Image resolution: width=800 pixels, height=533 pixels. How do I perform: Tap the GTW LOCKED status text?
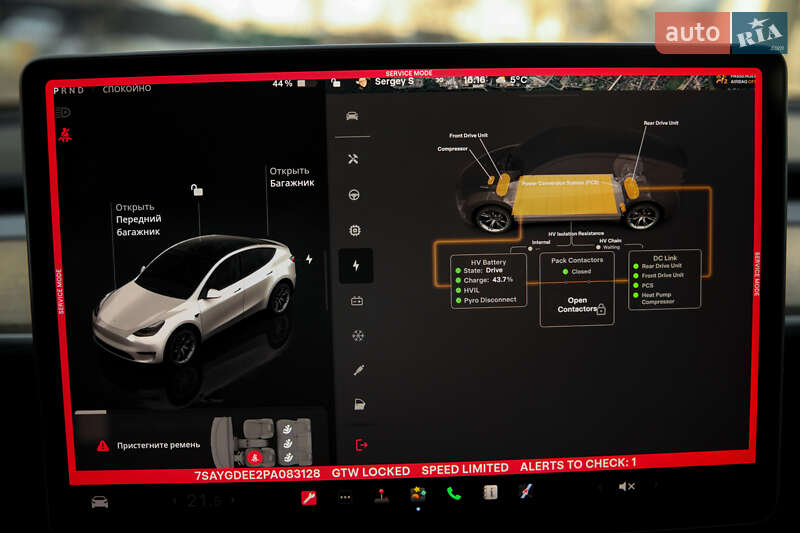(371, 472)
